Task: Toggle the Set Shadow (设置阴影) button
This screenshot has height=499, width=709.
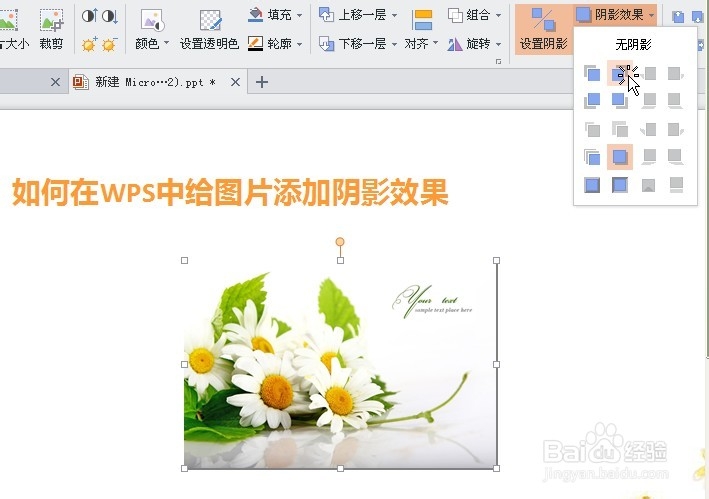Action: pyautogui.click(x=544, y=29)
